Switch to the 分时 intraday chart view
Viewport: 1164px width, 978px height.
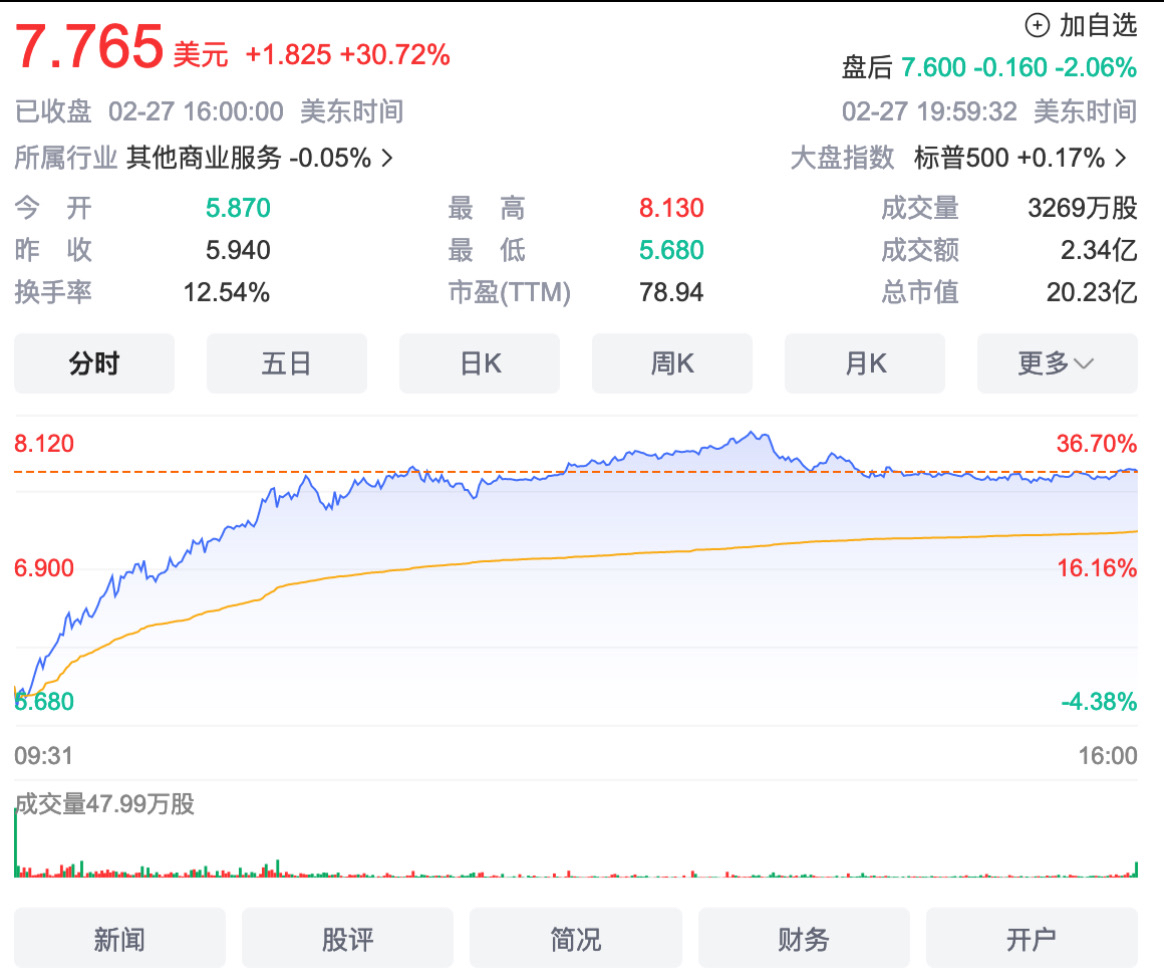pyautogui.click(x=94, y=363)
